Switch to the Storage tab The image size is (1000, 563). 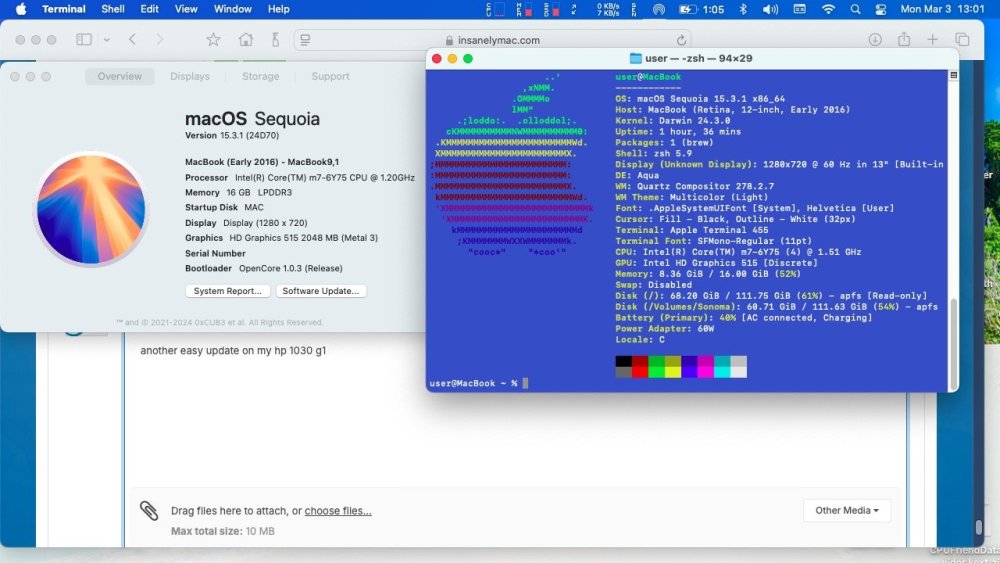point(260,76)
